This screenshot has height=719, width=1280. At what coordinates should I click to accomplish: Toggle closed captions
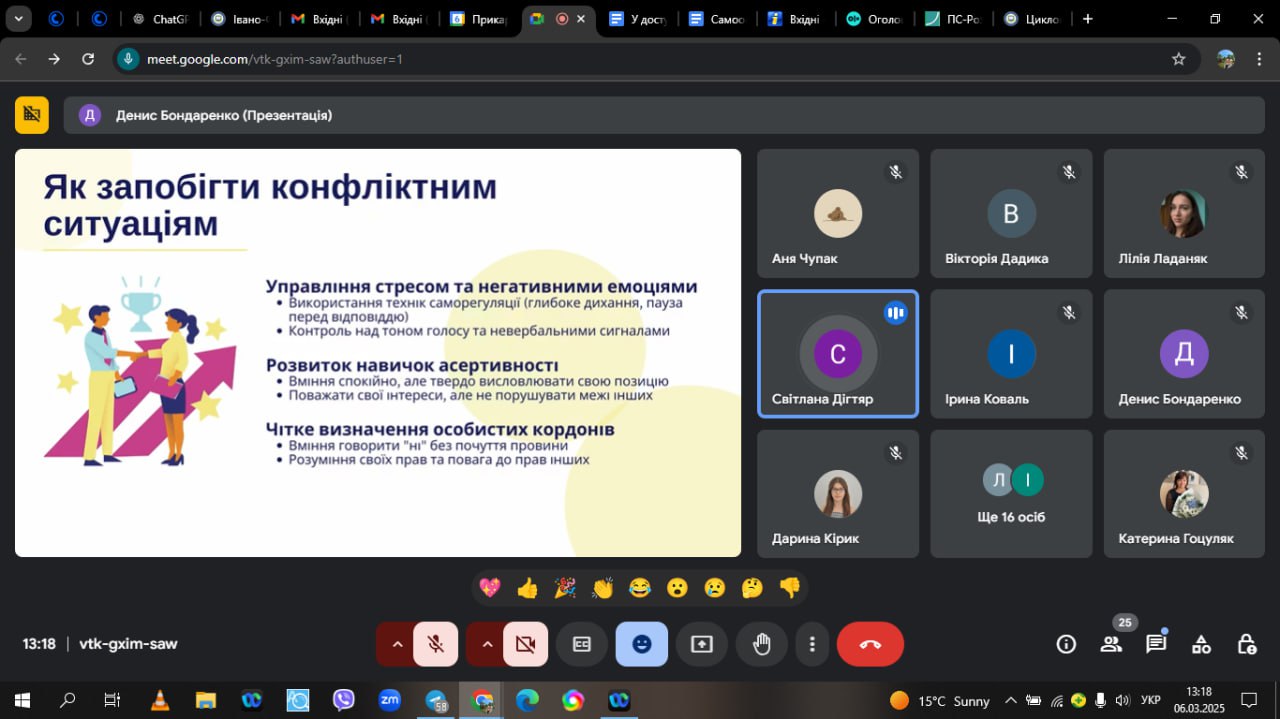582,644
